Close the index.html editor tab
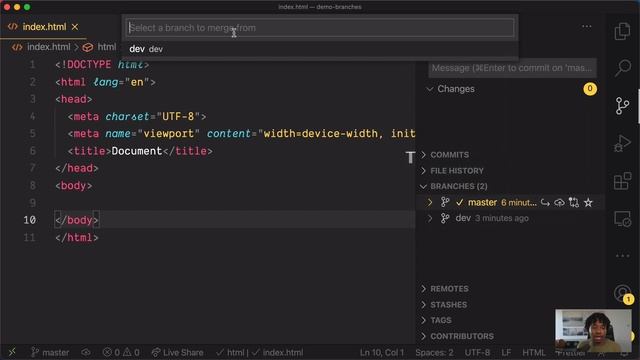The image size is (640, 360). [x=75, y=27]
